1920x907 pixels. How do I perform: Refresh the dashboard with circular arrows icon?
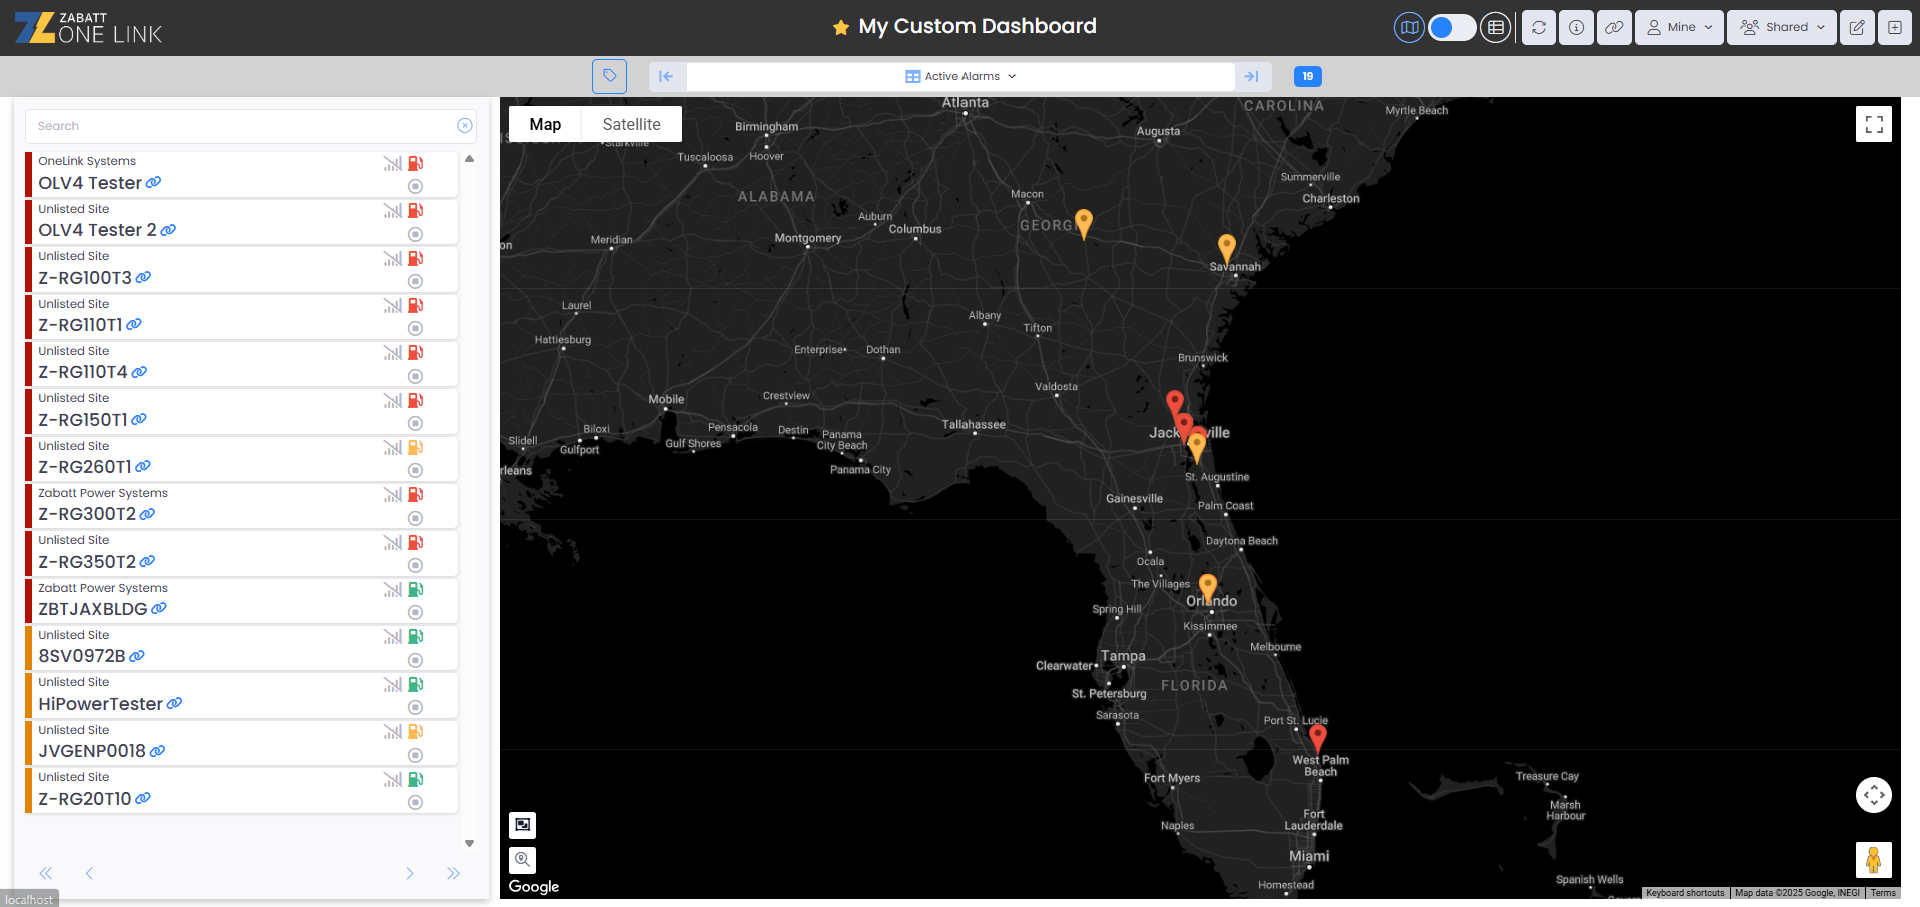(x=1539, y=28)
